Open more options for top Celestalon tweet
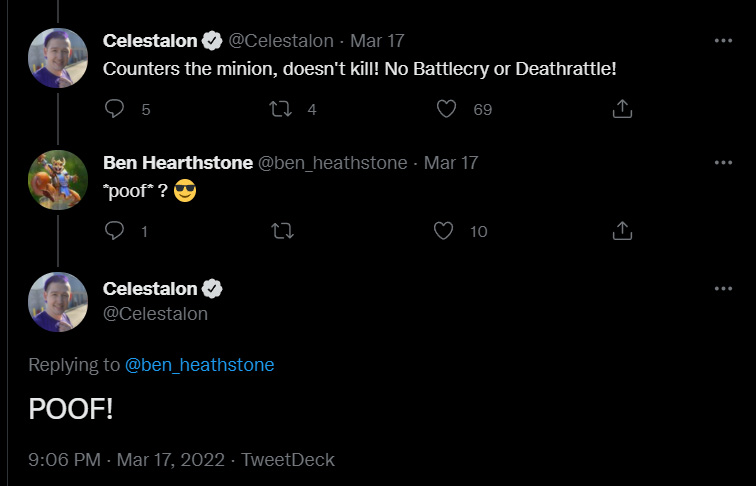The height and width of the screenshot is (486, 756). (722, 41)
